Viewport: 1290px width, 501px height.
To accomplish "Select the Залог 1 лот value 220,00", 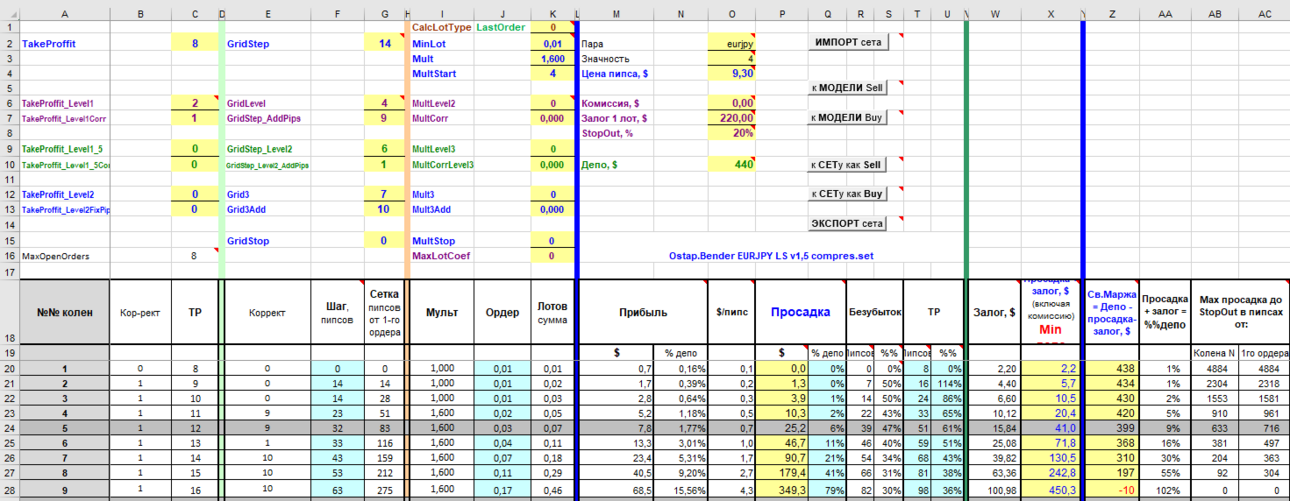I will [731, 118].
